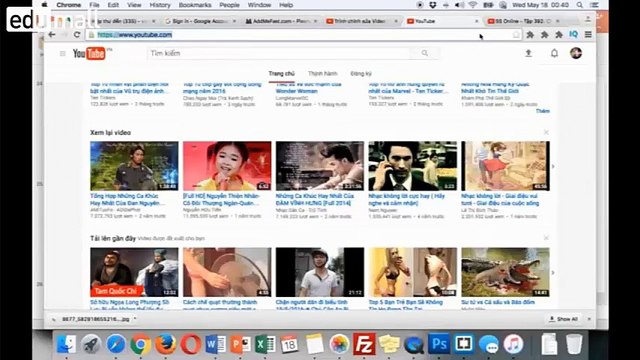Open the account avatar menu
The height and width of the screenshot is (360, 640).
pos(576,53)
